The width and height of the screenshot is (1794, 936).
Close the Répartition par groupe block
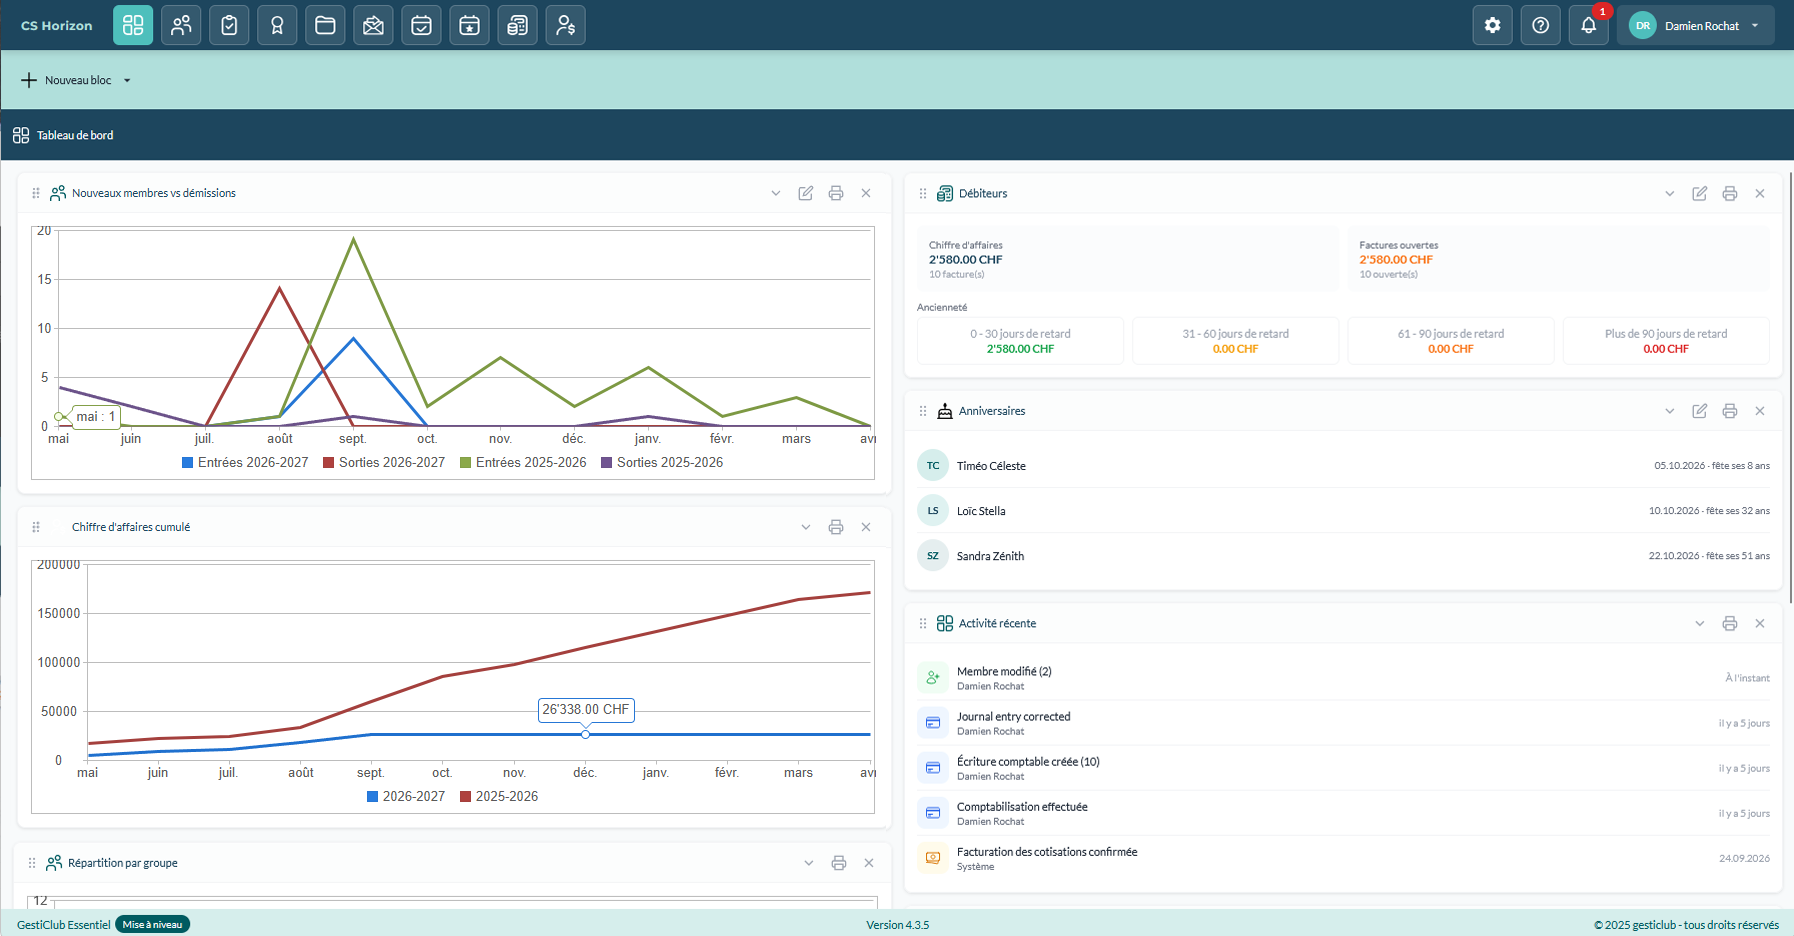(x=869, y=863)
